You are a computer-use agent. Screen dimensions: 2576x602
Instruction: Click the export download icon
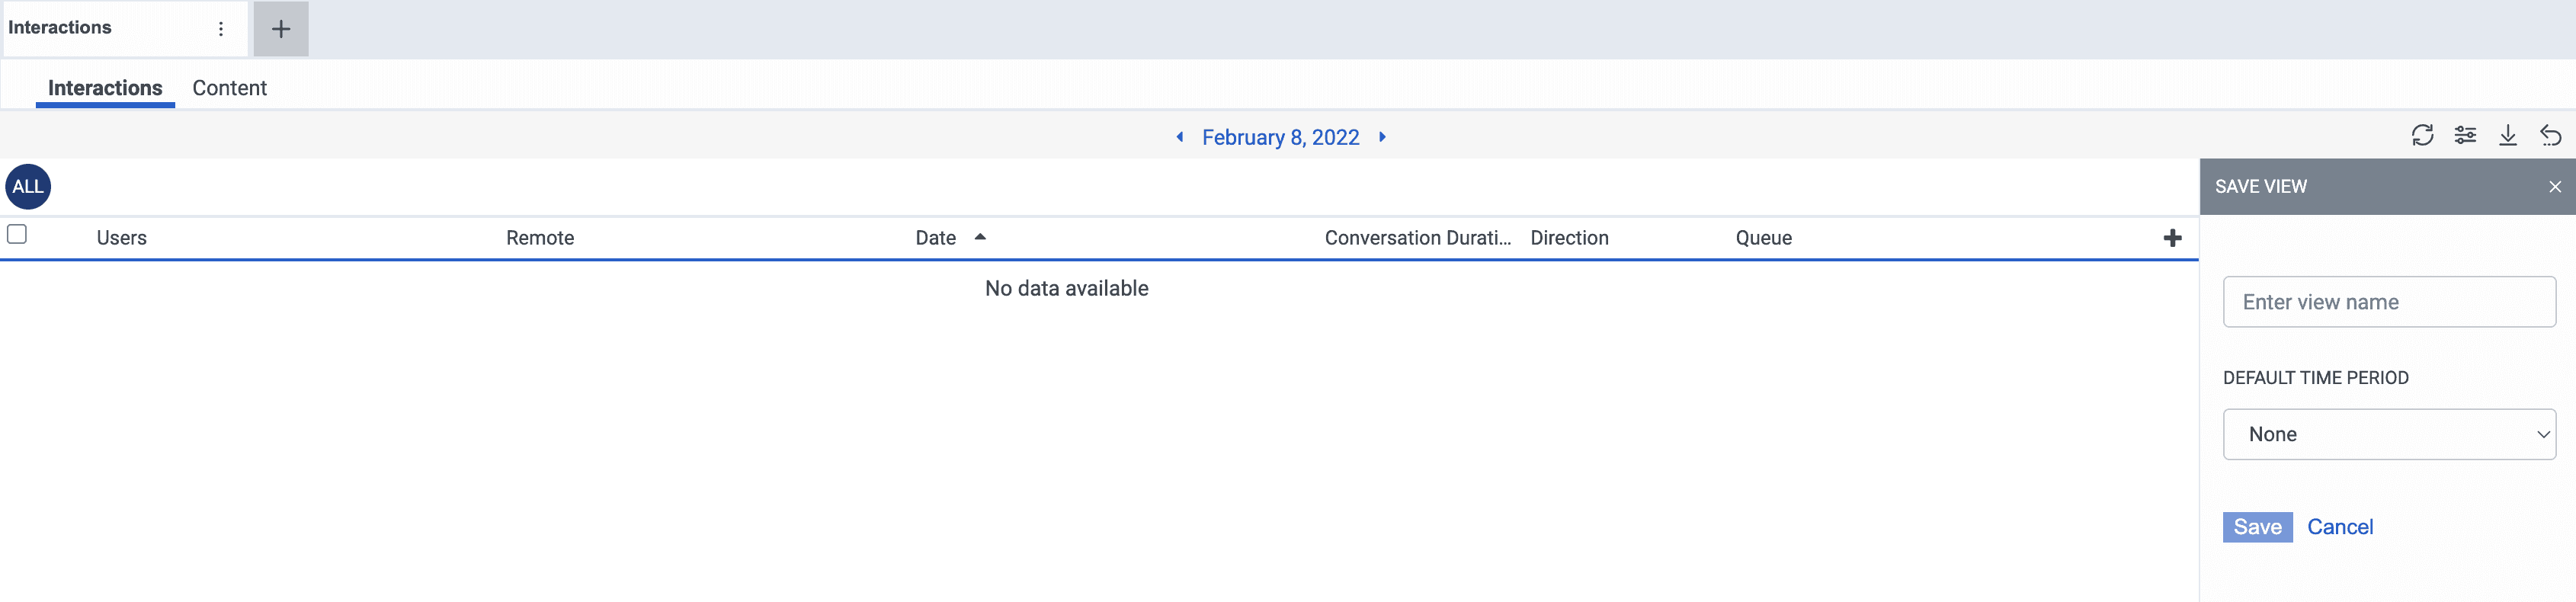[2508, 135]
